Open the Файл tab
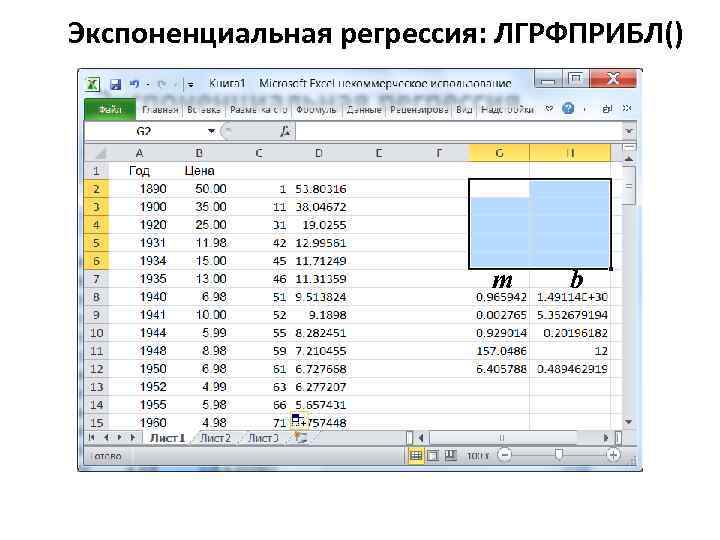720x540 pixels. pos(110,110)
